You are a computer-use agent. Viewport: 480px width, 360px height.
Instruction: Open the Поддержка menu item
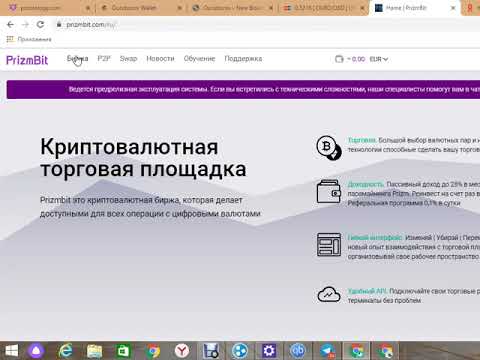tap(243, 59)
